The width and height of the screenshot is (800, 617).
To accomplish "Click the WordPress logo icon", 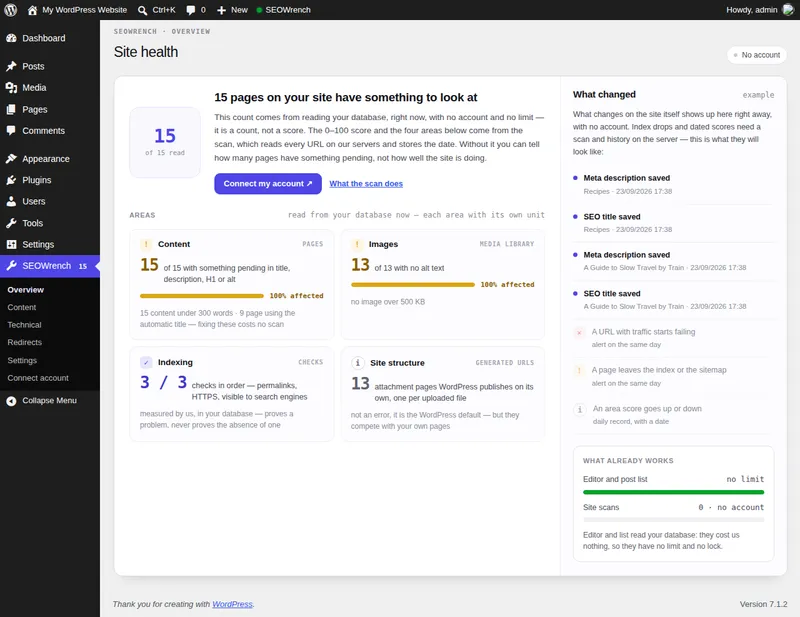I will coord(10,10).
